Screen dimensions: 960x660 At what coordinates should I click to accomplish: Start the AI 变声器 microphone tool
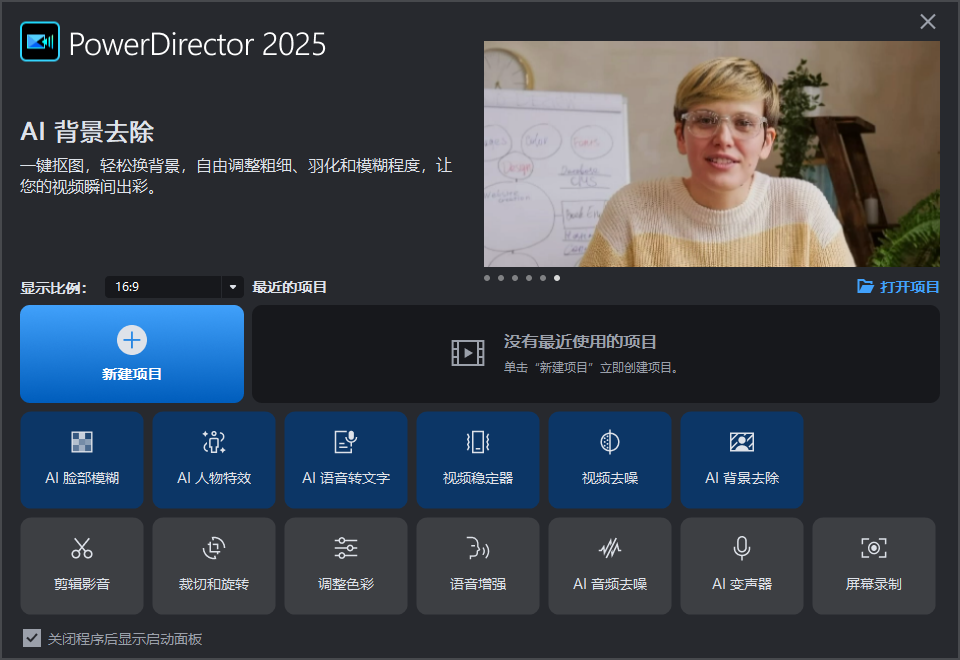click(742, 565)
